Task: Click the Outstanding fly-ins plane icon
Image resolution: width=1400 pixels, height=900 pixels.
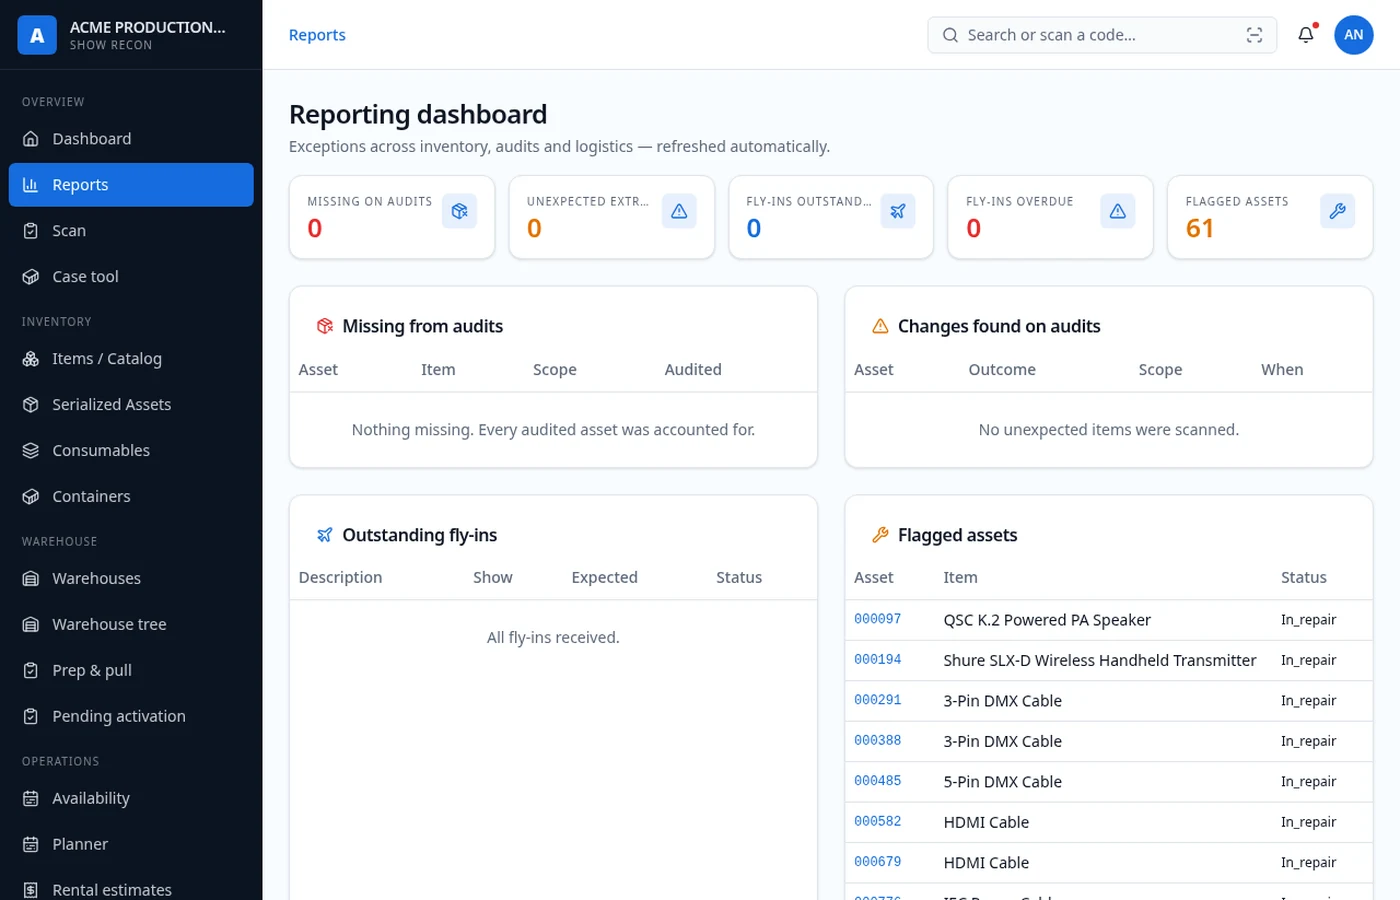Action: [x=325, y=535]
